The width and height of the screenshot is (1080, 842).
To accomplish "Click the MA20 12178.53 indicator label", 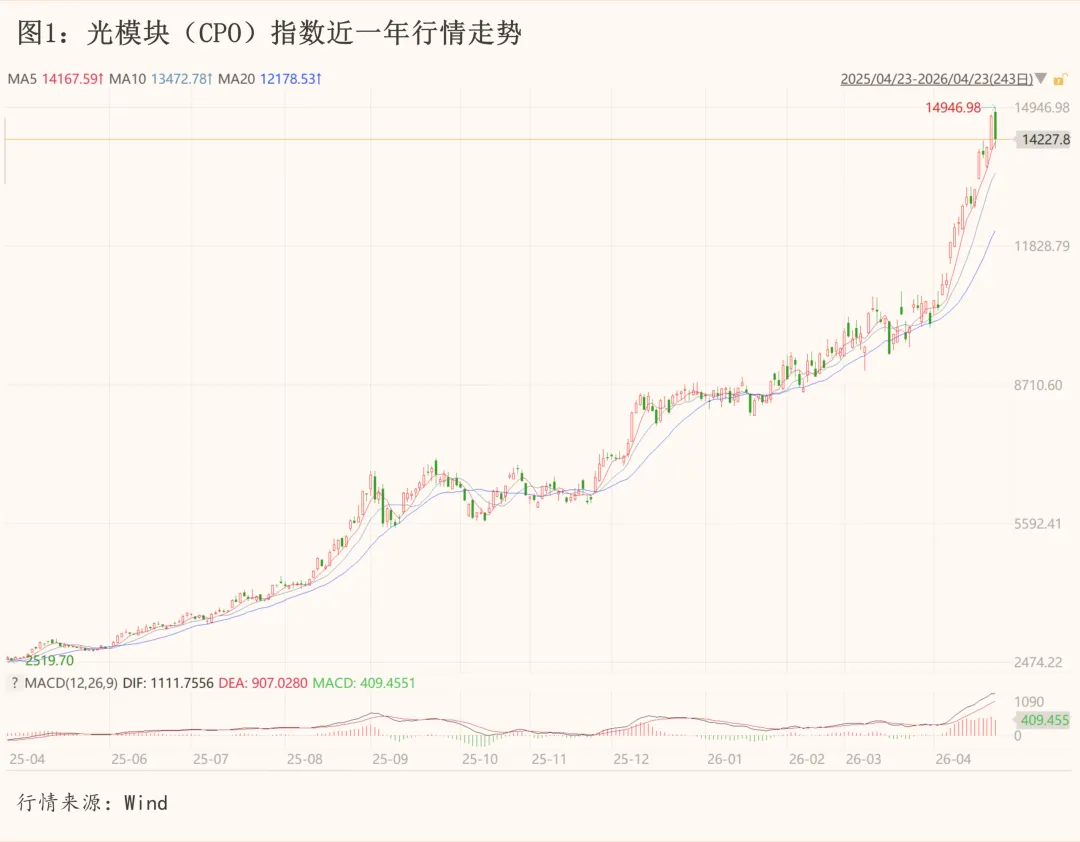I will click(x=270, y=78).
